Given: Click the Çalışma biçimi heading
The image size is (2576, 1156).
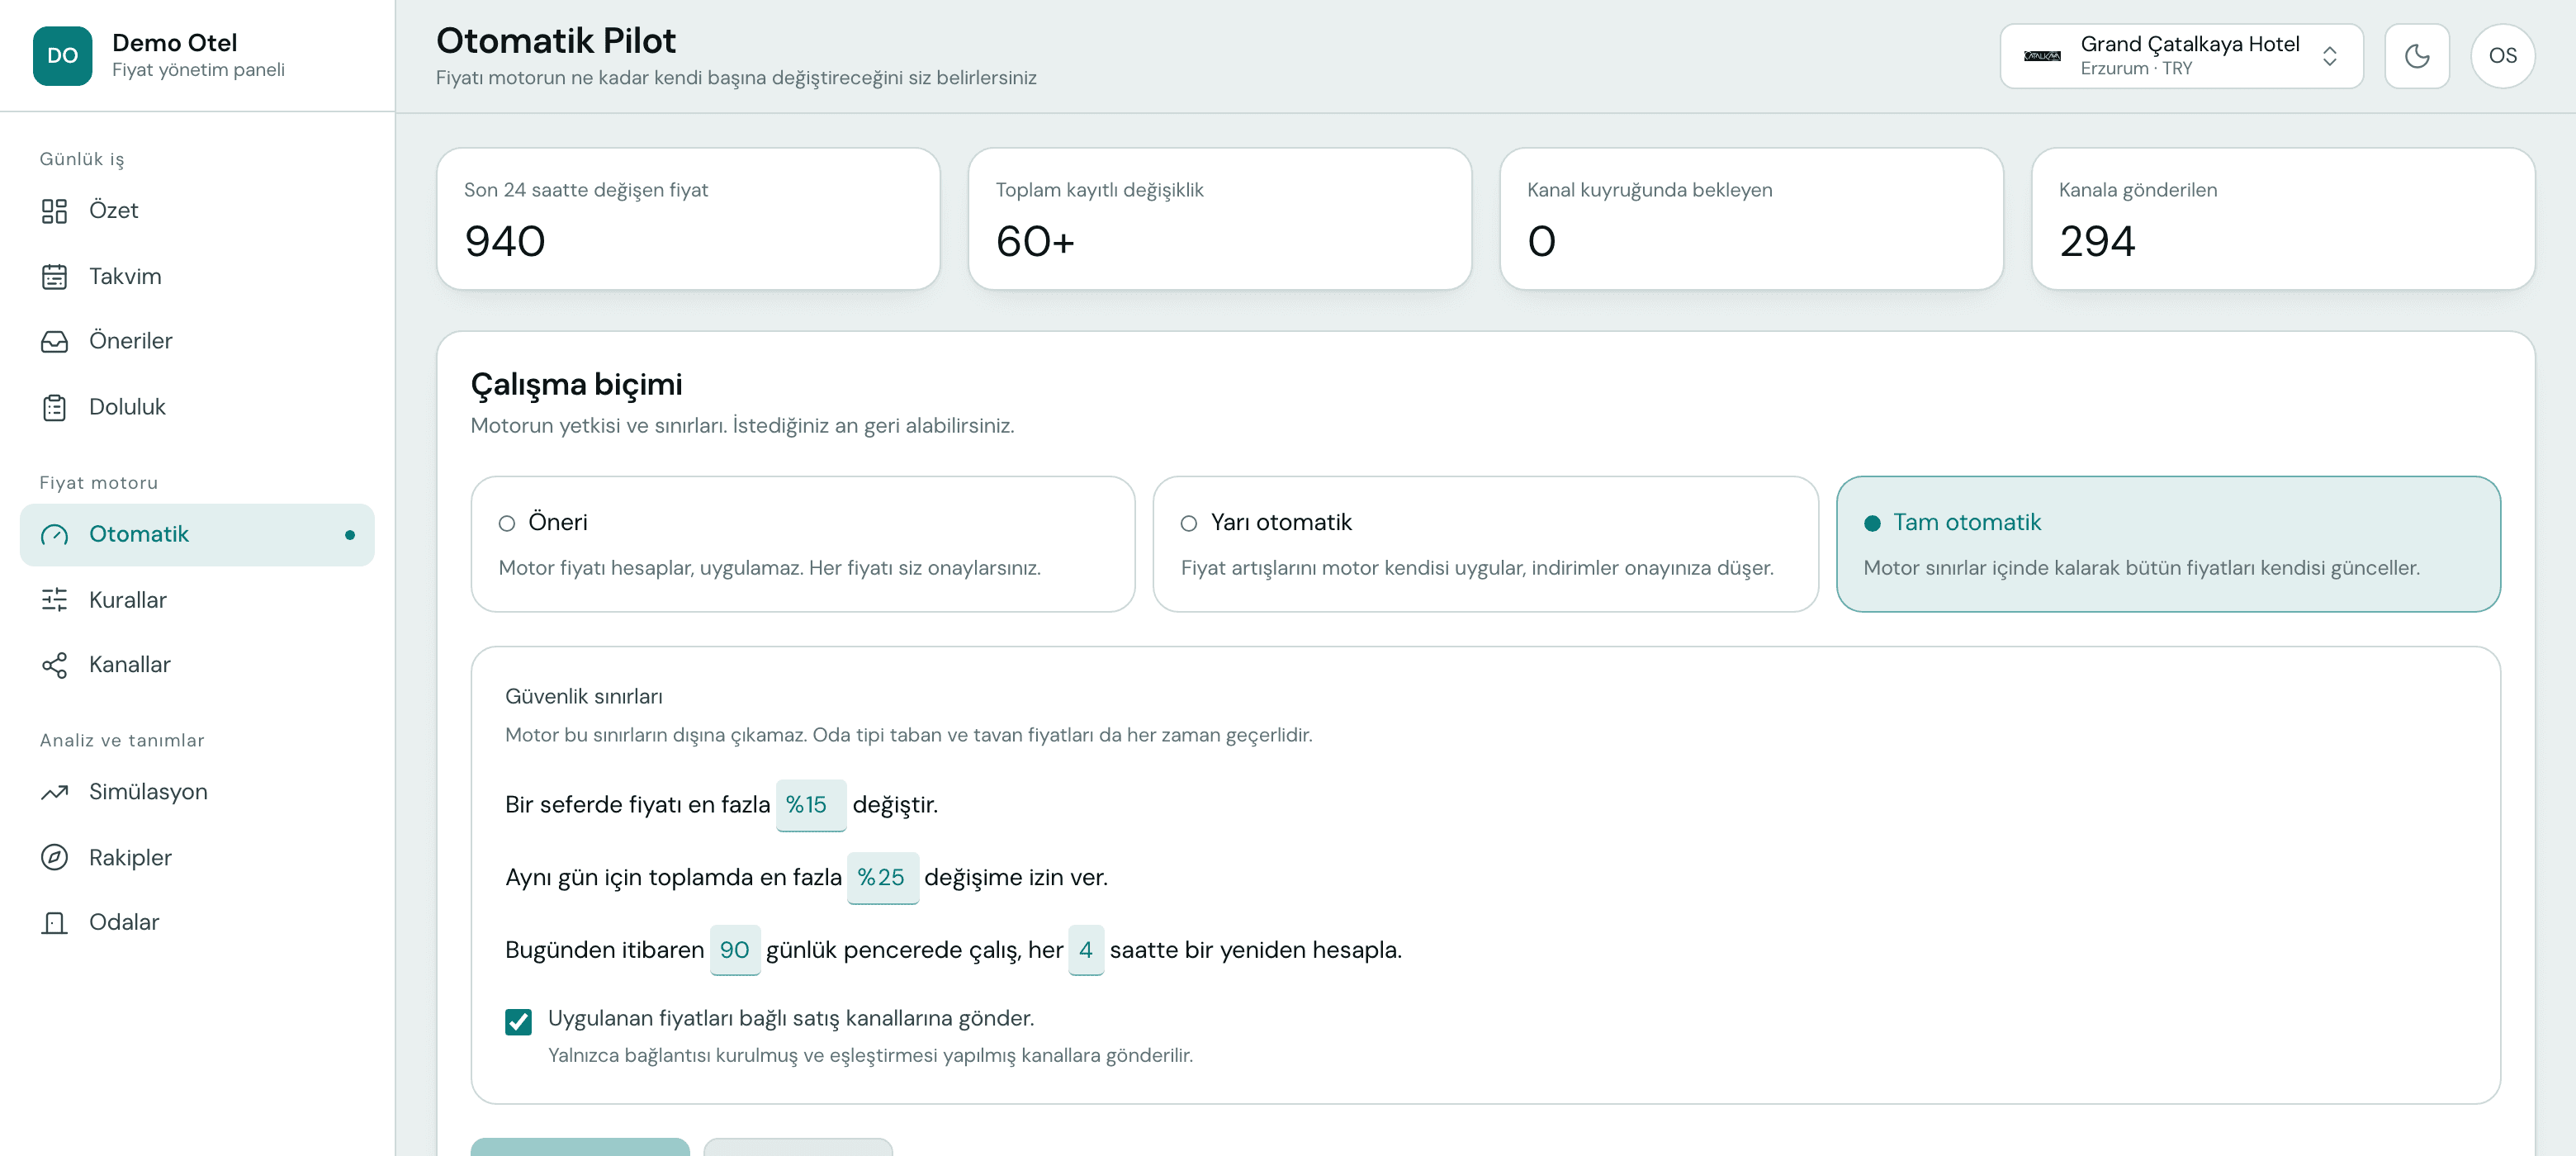Looking at the screenshot, I should 576,384.
